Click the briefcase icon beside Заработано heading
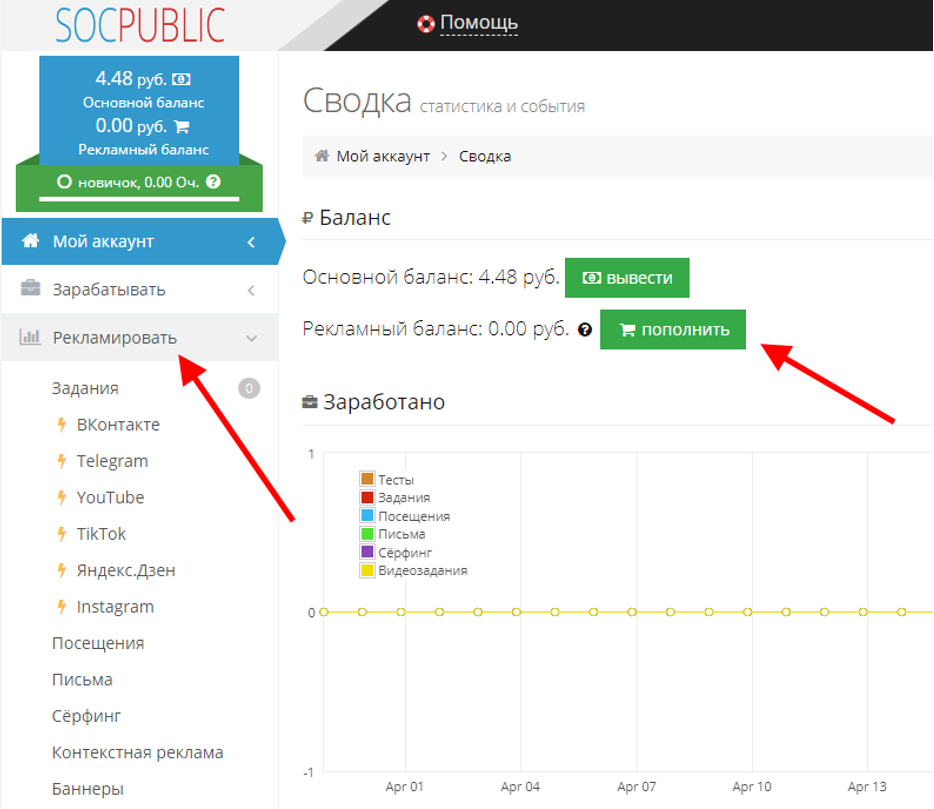 click(310, 402)
